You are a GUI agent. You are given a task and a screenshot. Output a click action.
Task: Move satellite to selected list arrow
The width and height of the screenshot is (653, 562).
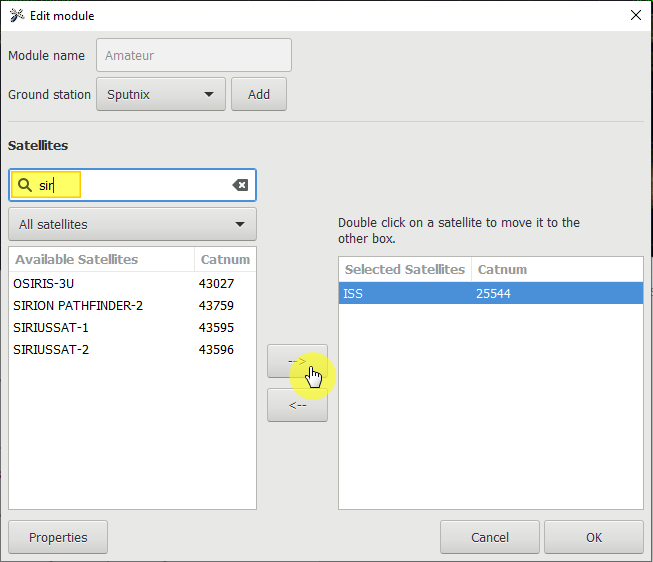(297, 361)
